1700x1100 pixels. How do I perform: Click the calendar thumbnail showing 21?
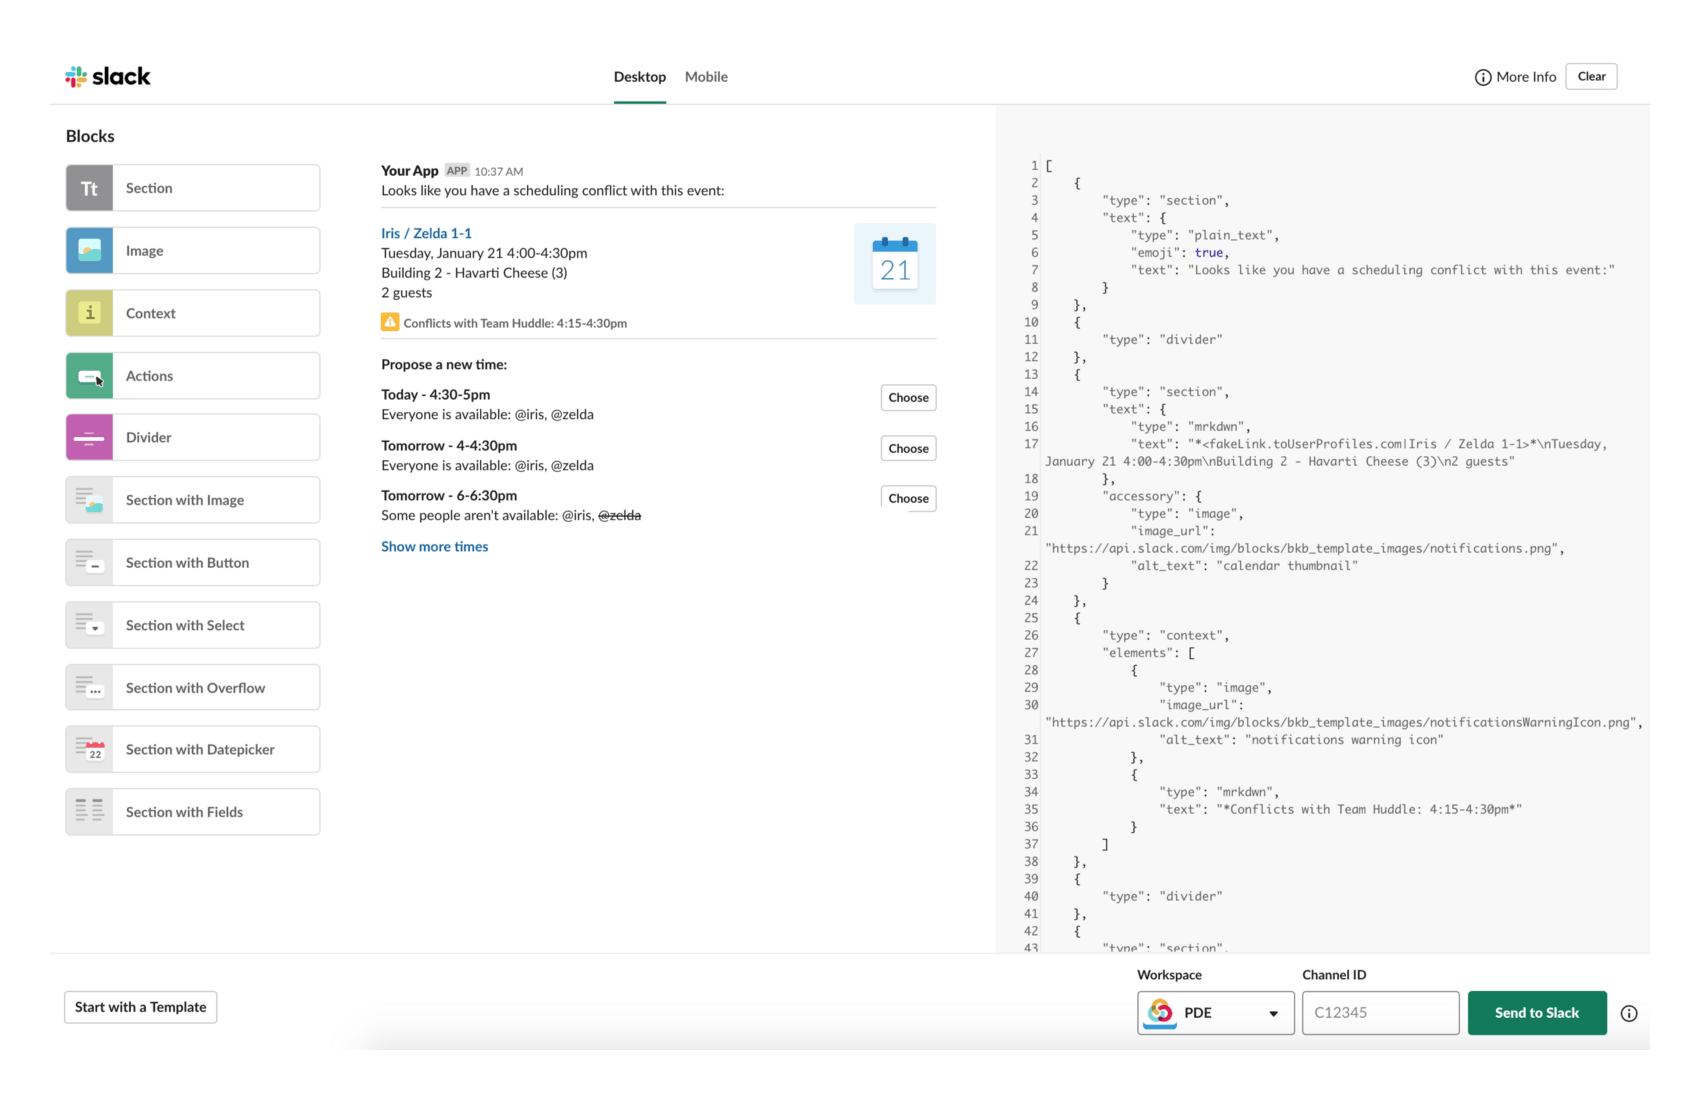click(x=895, y=264)
